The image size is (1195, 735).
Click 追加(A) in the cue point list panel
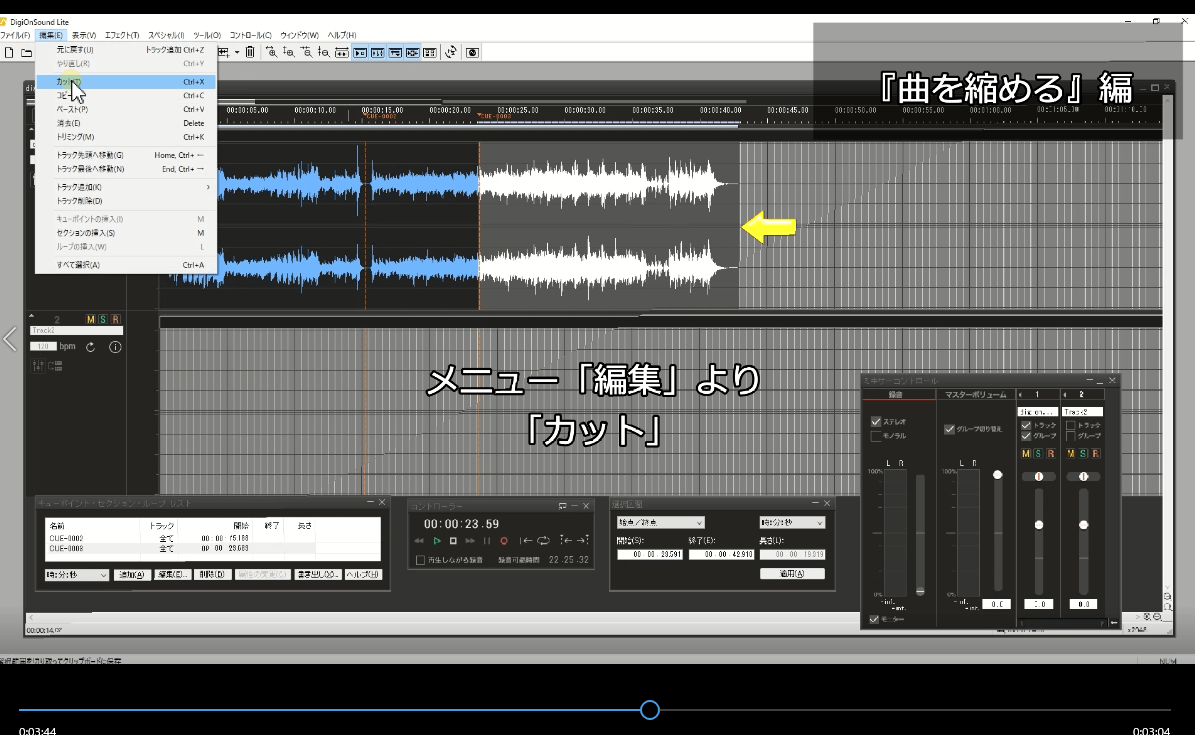(134, 573)
